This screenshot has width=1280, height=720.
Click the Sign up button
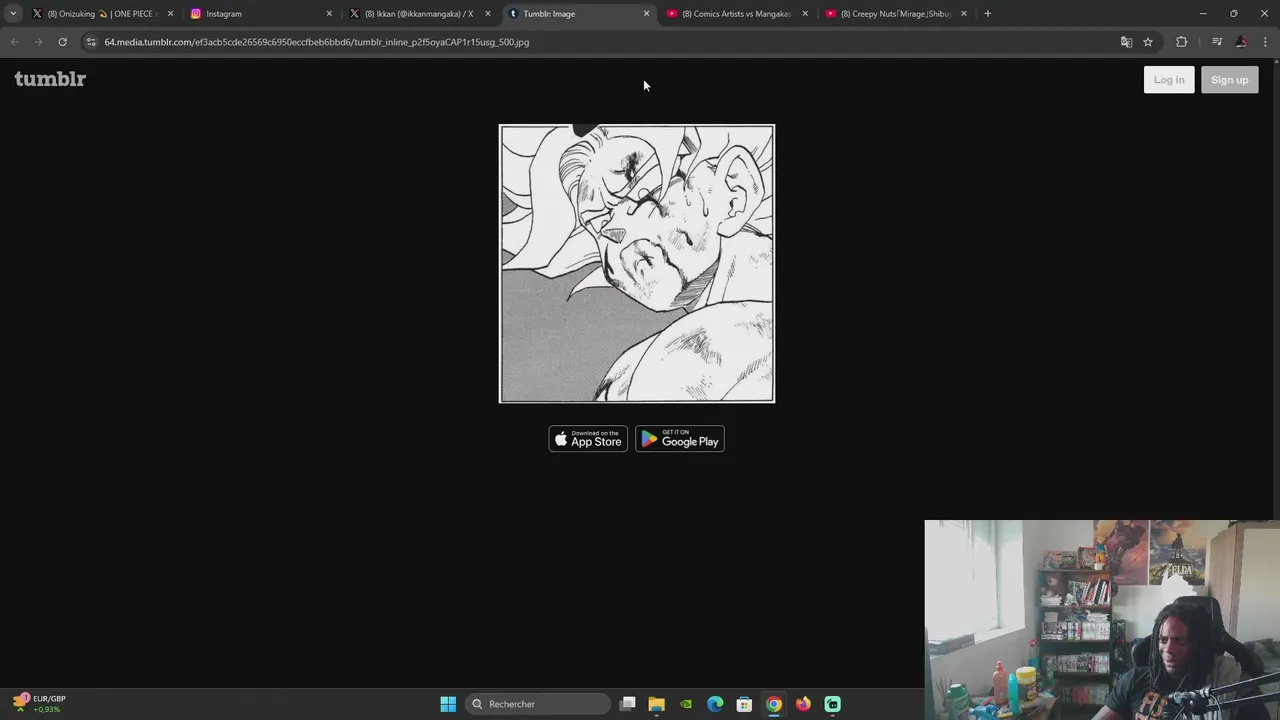click(x=1230, y=80)
